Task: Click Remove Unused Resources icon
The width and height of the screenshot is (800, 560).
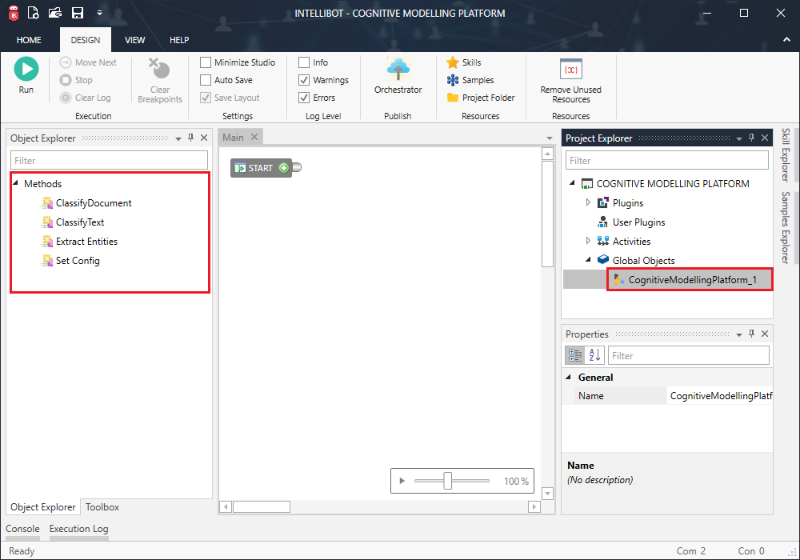Action: (571, 69)
